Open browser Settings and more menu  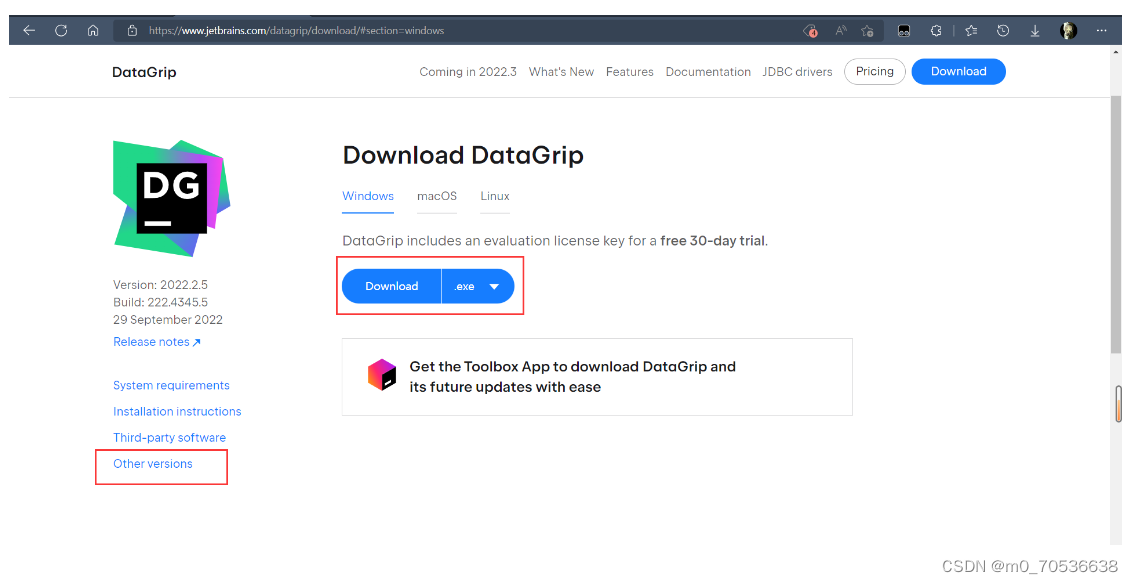click(x=1101, y=30)
